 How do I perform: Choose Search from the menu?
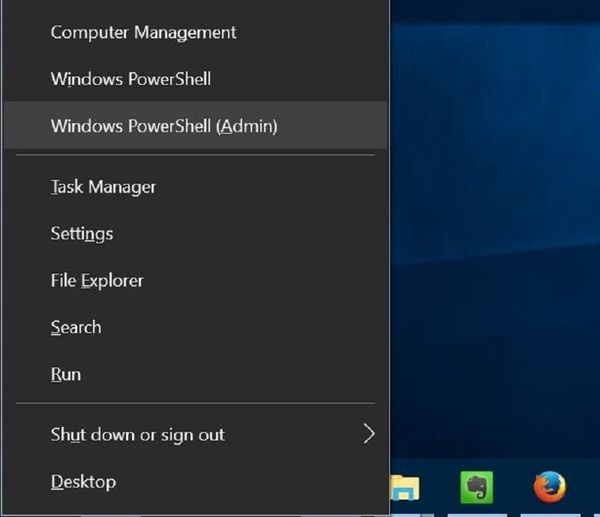[x=76, y=328]
